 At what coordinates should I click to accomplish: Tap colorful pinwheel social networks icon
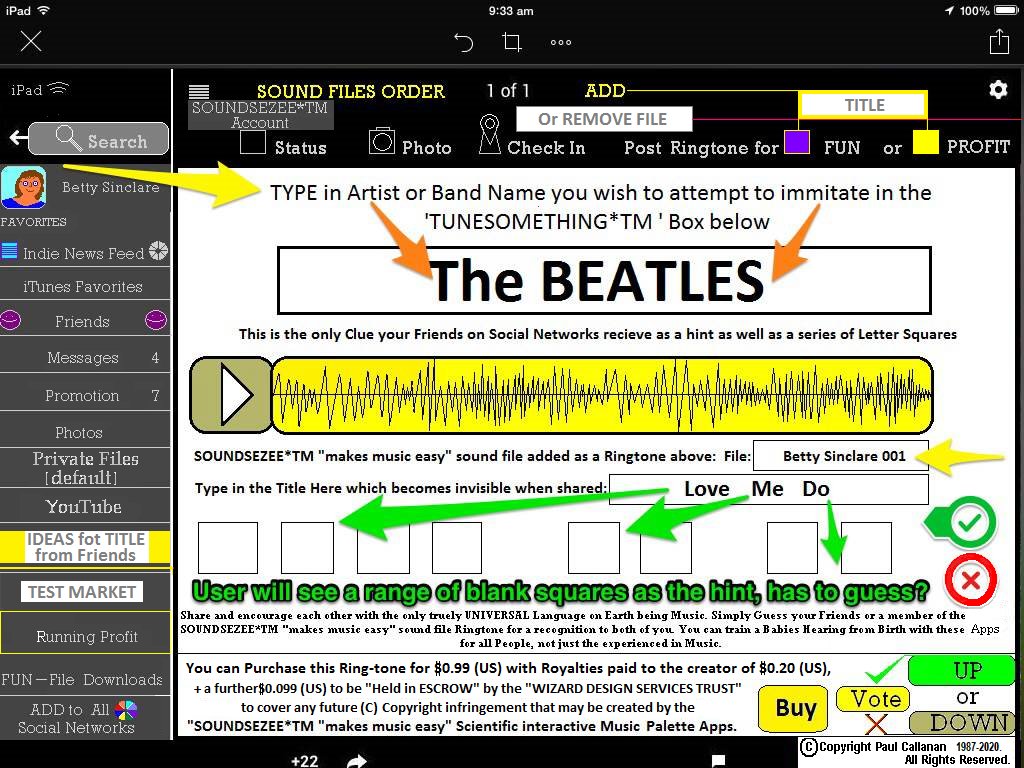click(x=125, y=711)
